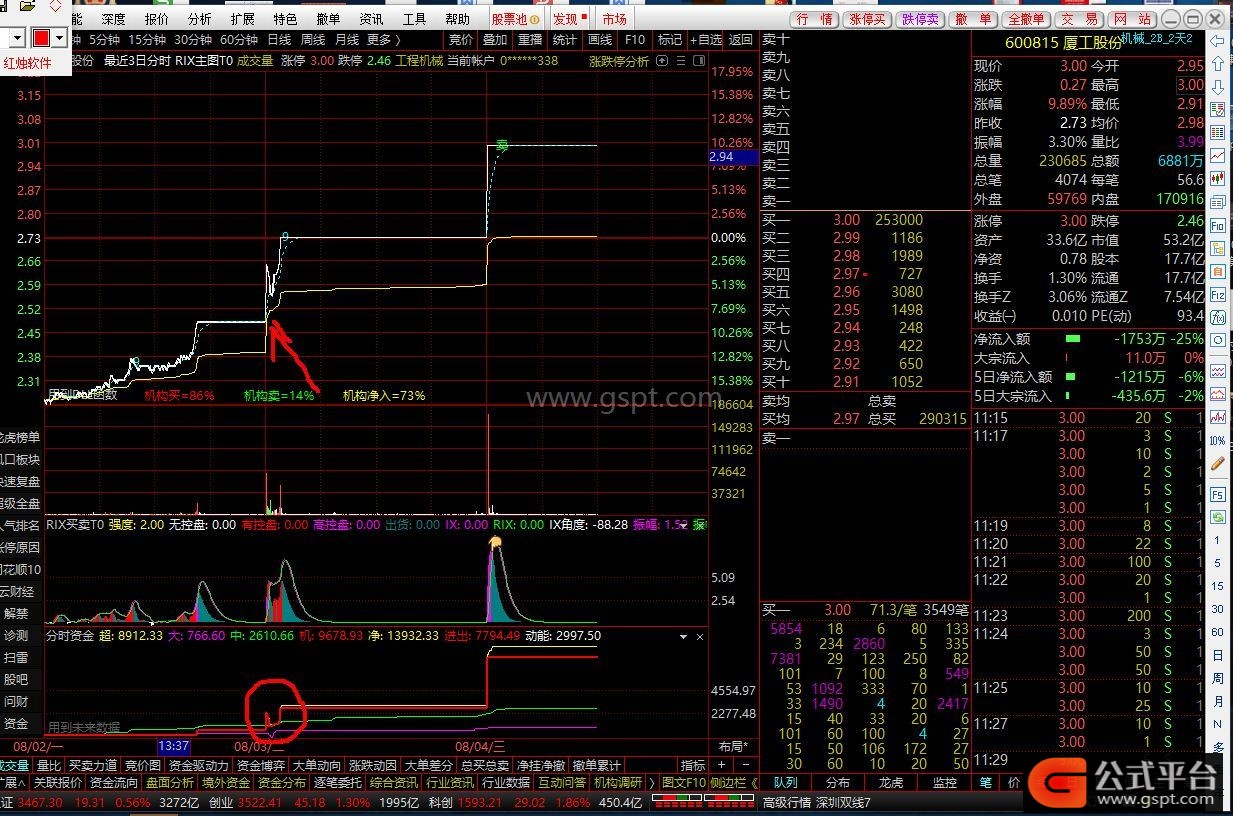Click the 行情 button
Viewport: 1233px width, 816px height.
(814, 19)
